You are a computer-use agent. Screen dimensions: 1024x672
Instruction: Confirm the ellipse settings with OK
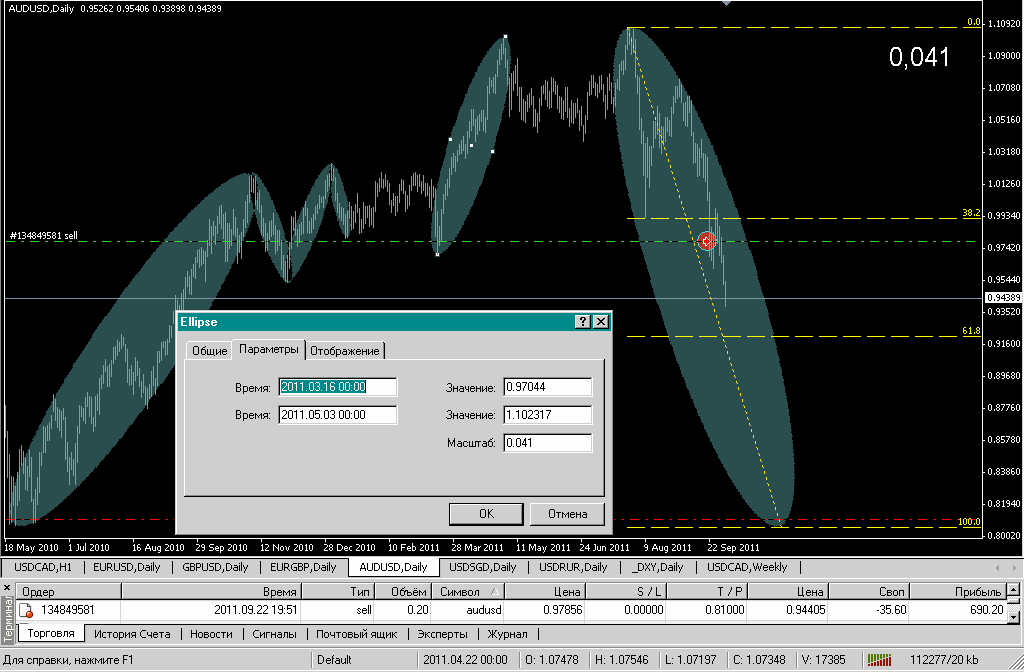[486, 514]
